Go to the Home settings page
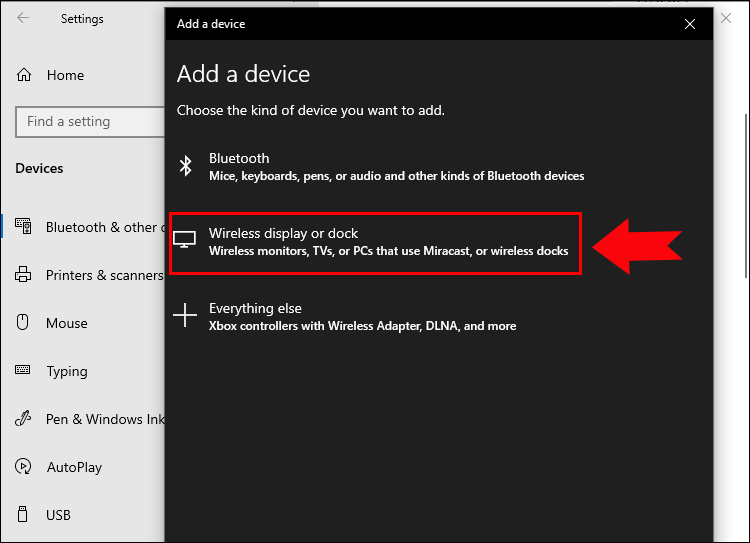The image size is (750, 543). (x=64, y=75)
